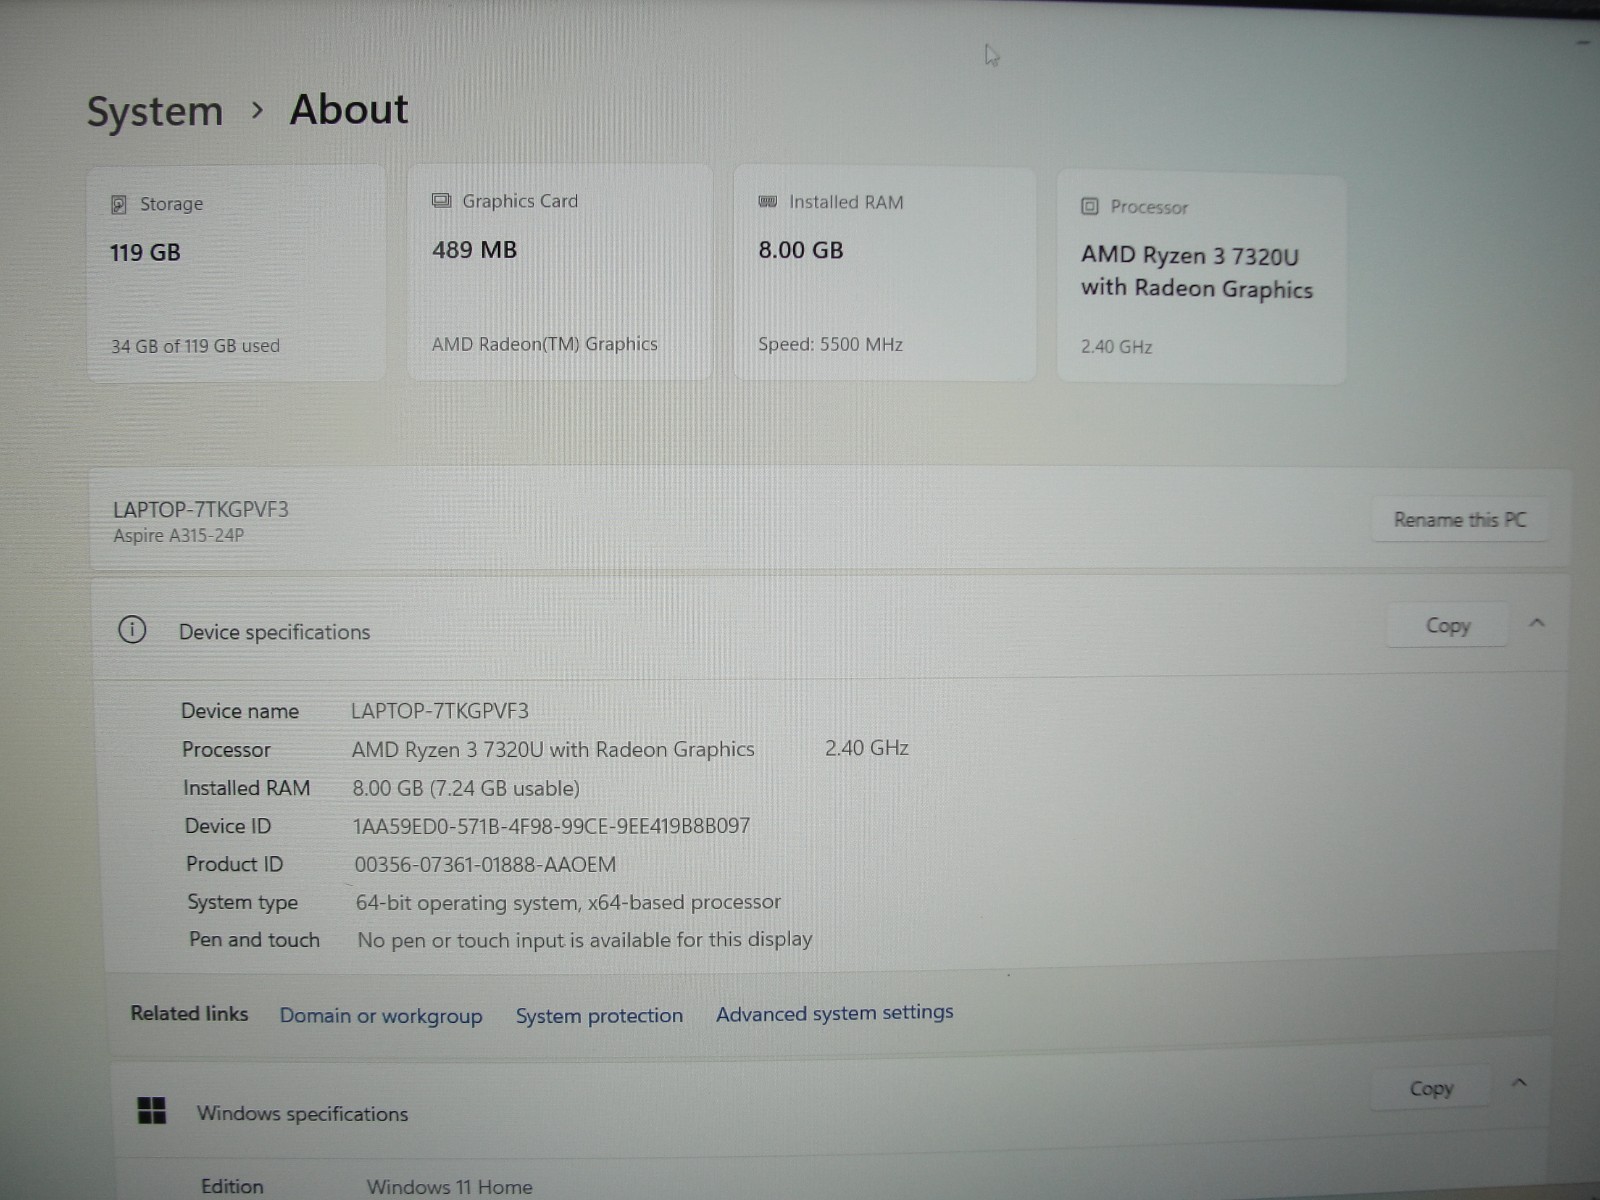Click the Device name label
This screenshot has width=1600, height=1200.
tap(240, 711)
